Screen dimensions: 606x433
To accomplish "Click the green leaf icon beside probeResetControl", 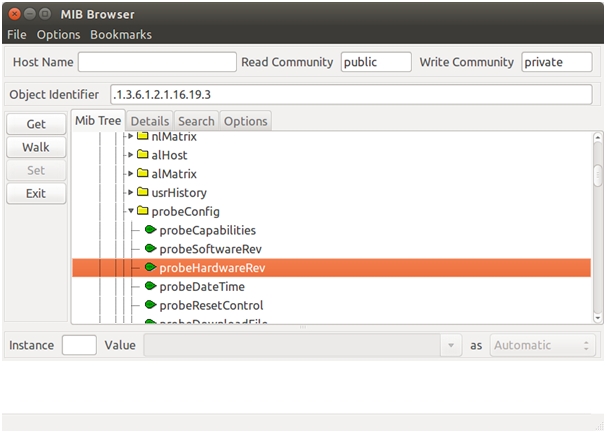I will [150, 305].
